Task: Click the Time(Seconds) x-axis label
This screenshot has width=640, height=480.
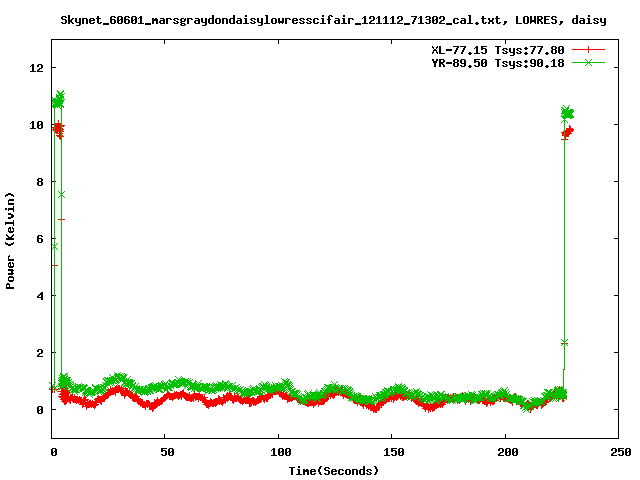Action: 334,471
